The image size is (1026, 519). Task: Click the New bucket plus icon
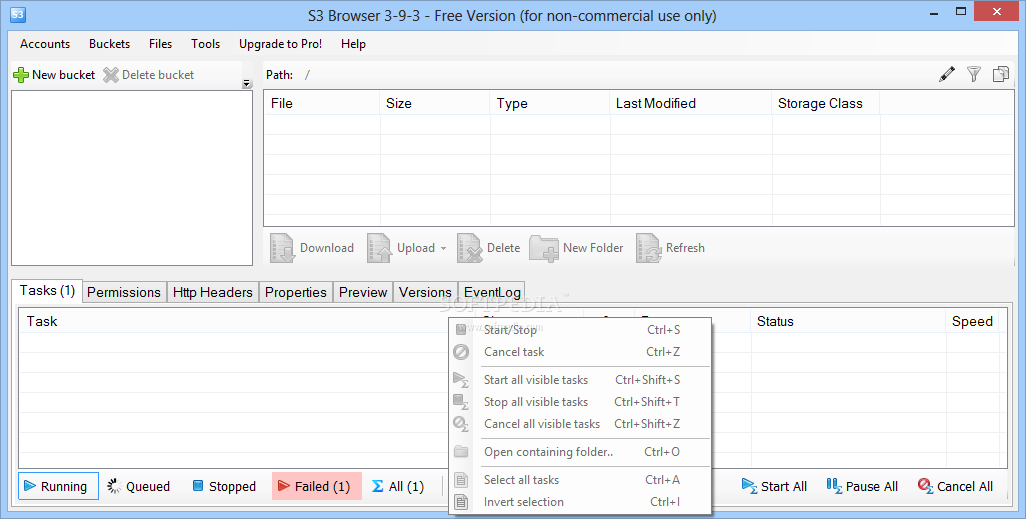click(21, 75)
